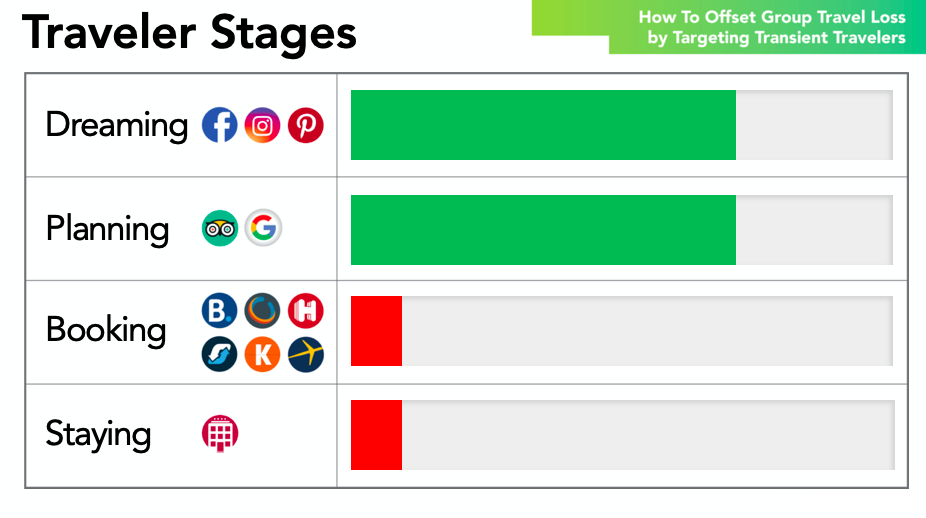Click the blue arrows icon beside Kayak
Viewport: 926px width, 518px height.
click(x=220, y=354)
